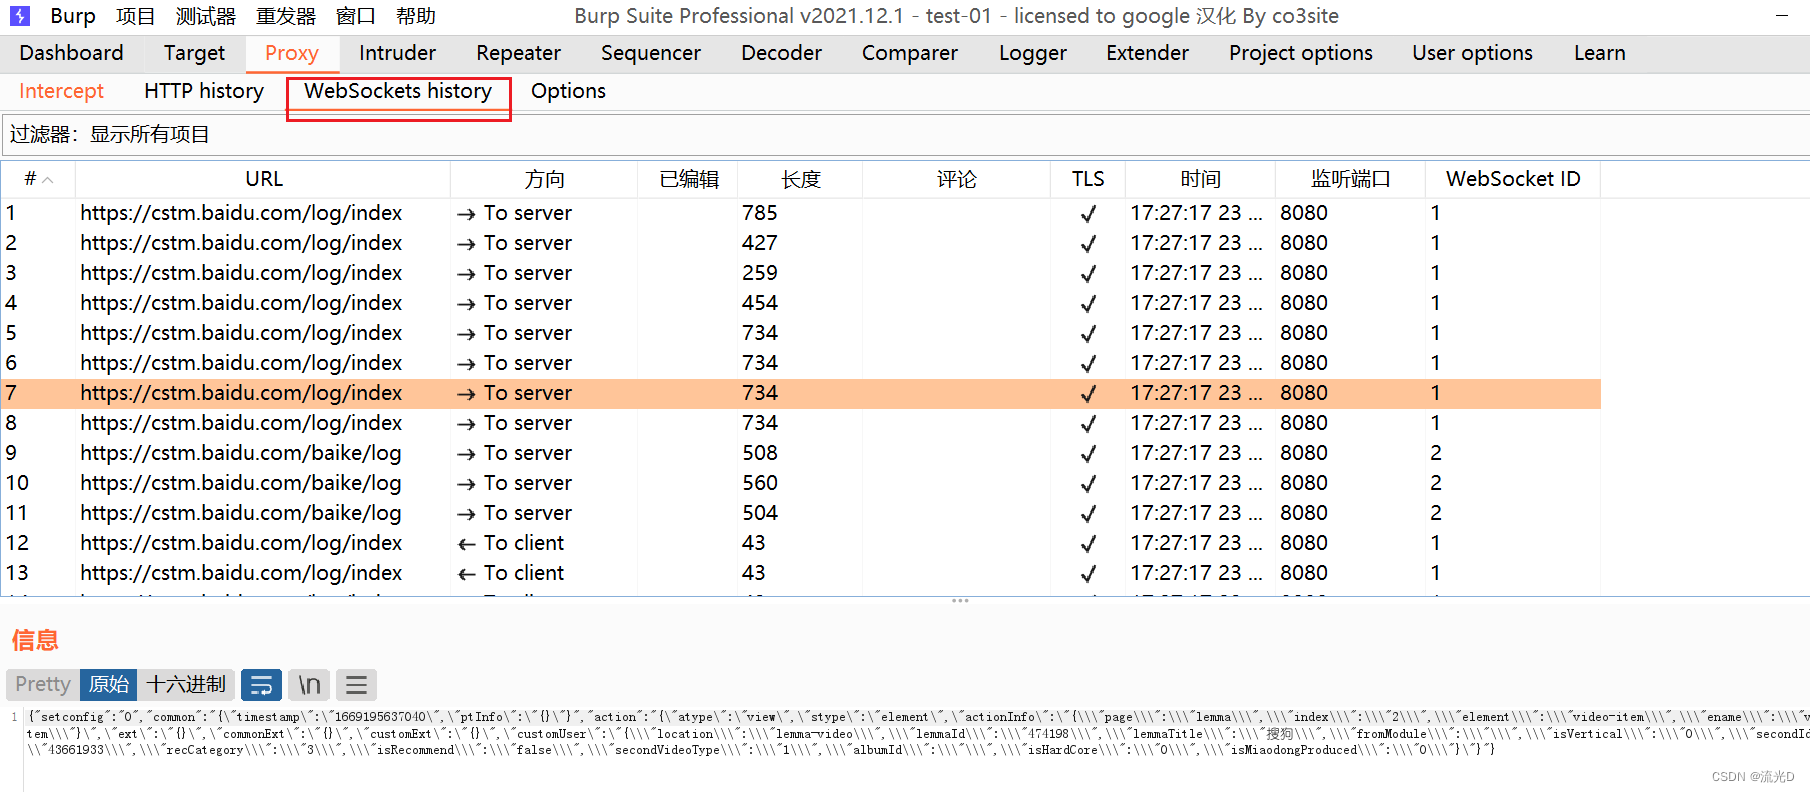Toggle the word wrap icon in message viewer

[261, 685]
